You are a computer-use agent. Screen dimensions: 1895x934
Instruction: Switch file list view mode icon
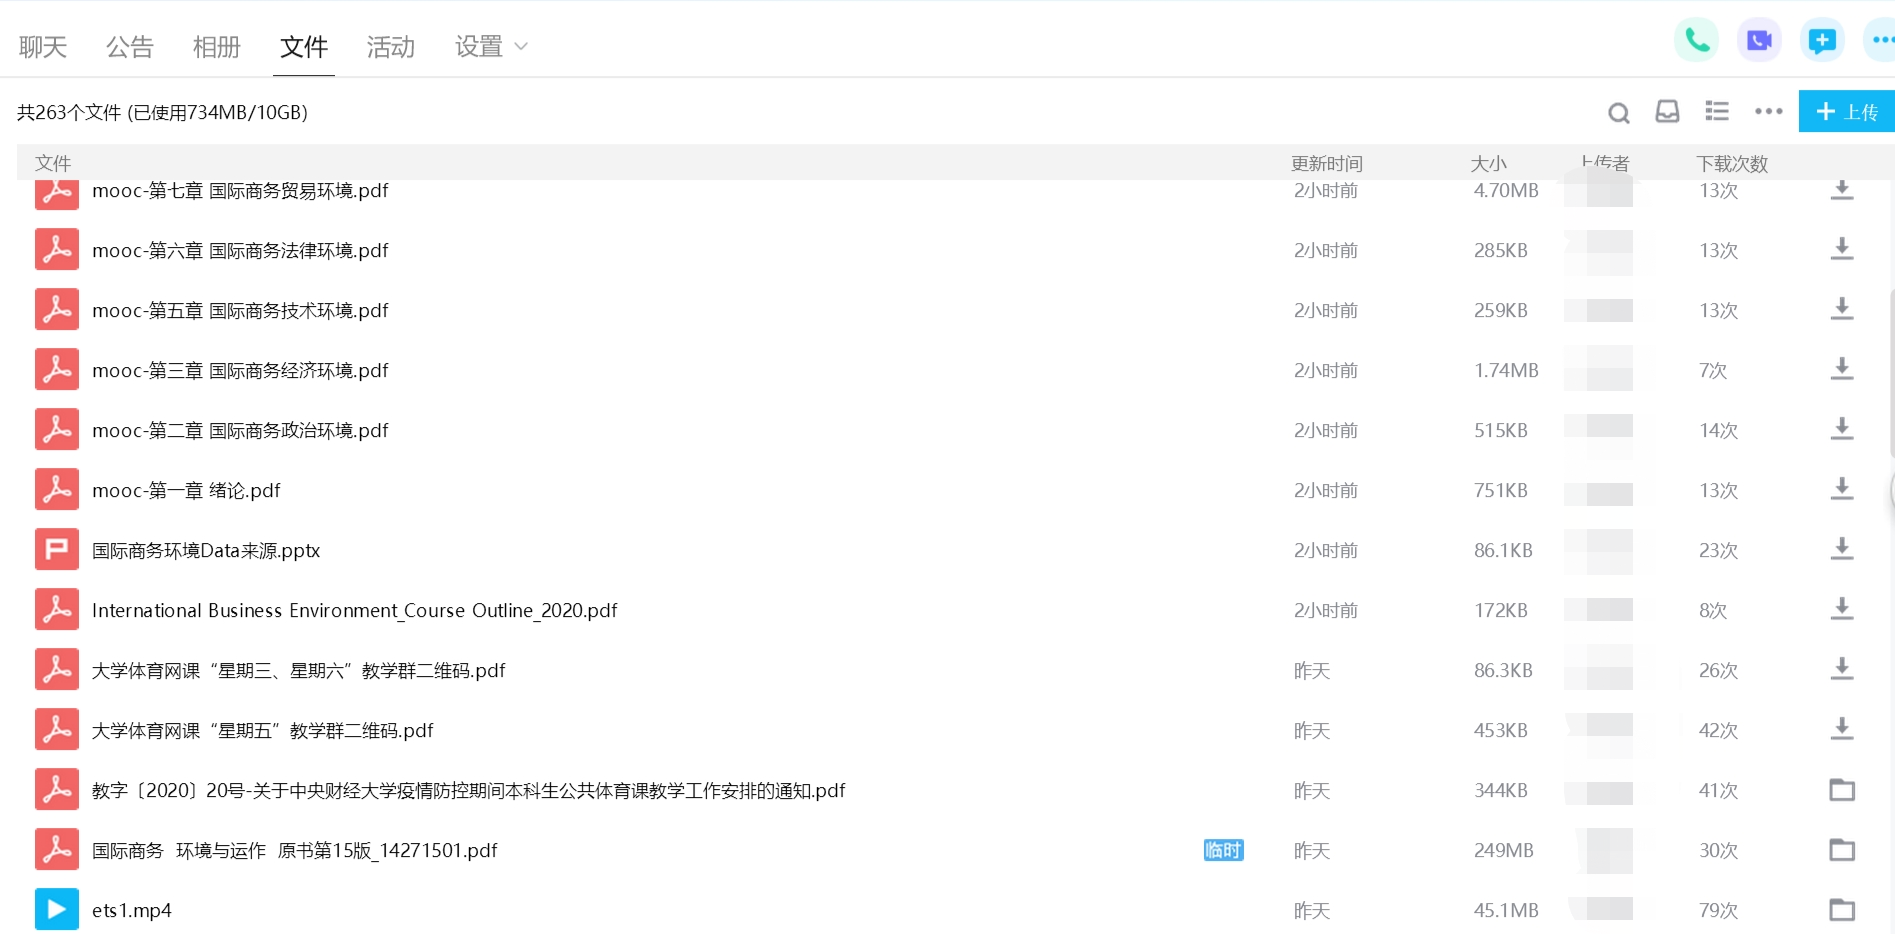click(x=1717, y=112)
